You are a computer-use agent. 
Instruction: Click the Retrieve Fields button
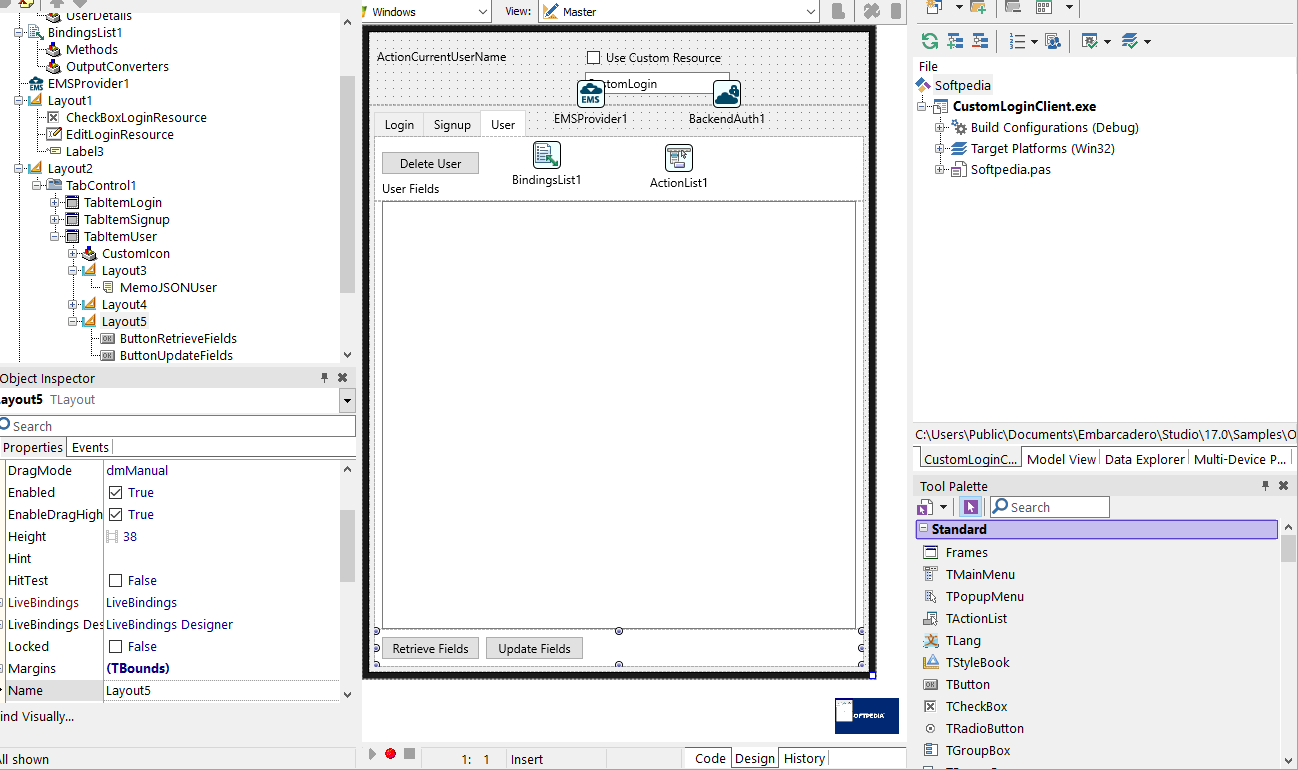tap(431, 649)
